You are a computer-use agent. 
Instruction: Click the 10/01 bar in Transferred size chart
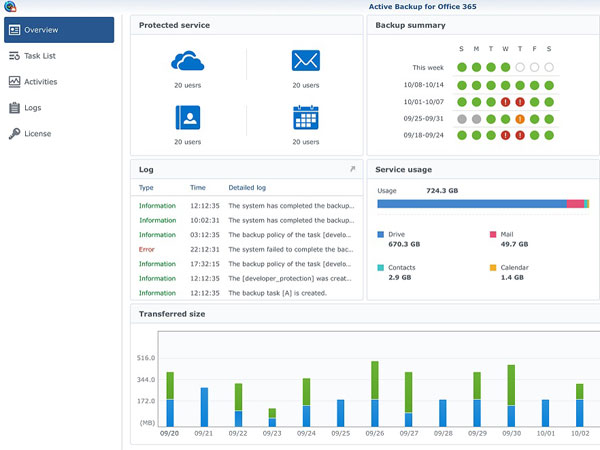pos(545,413)
